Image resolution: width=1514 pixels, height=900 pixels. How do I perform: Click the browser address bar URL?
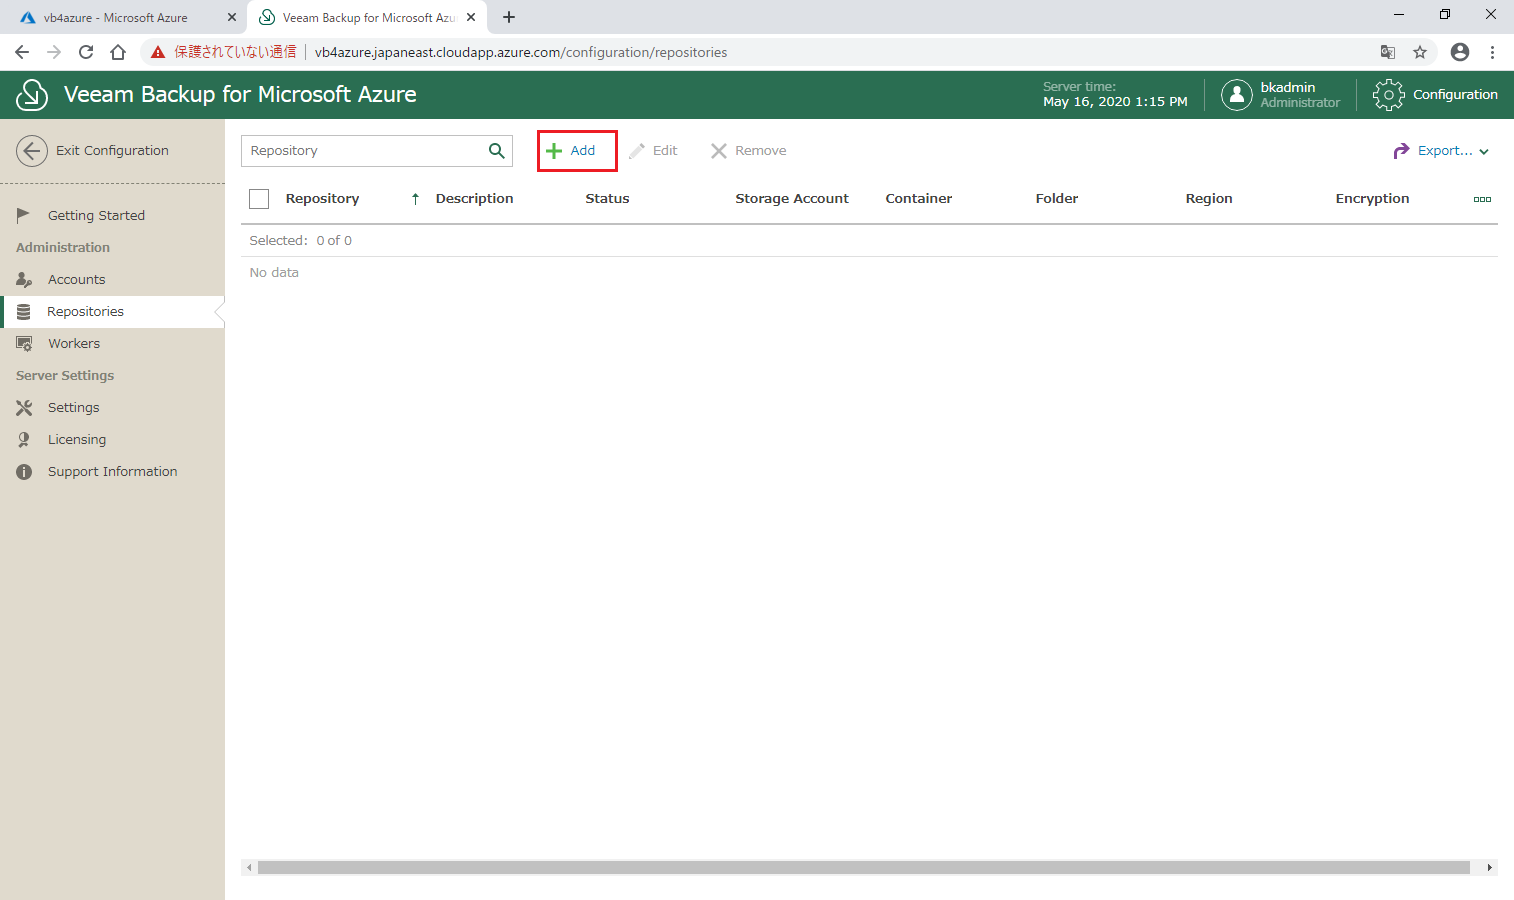click(521, 52)
